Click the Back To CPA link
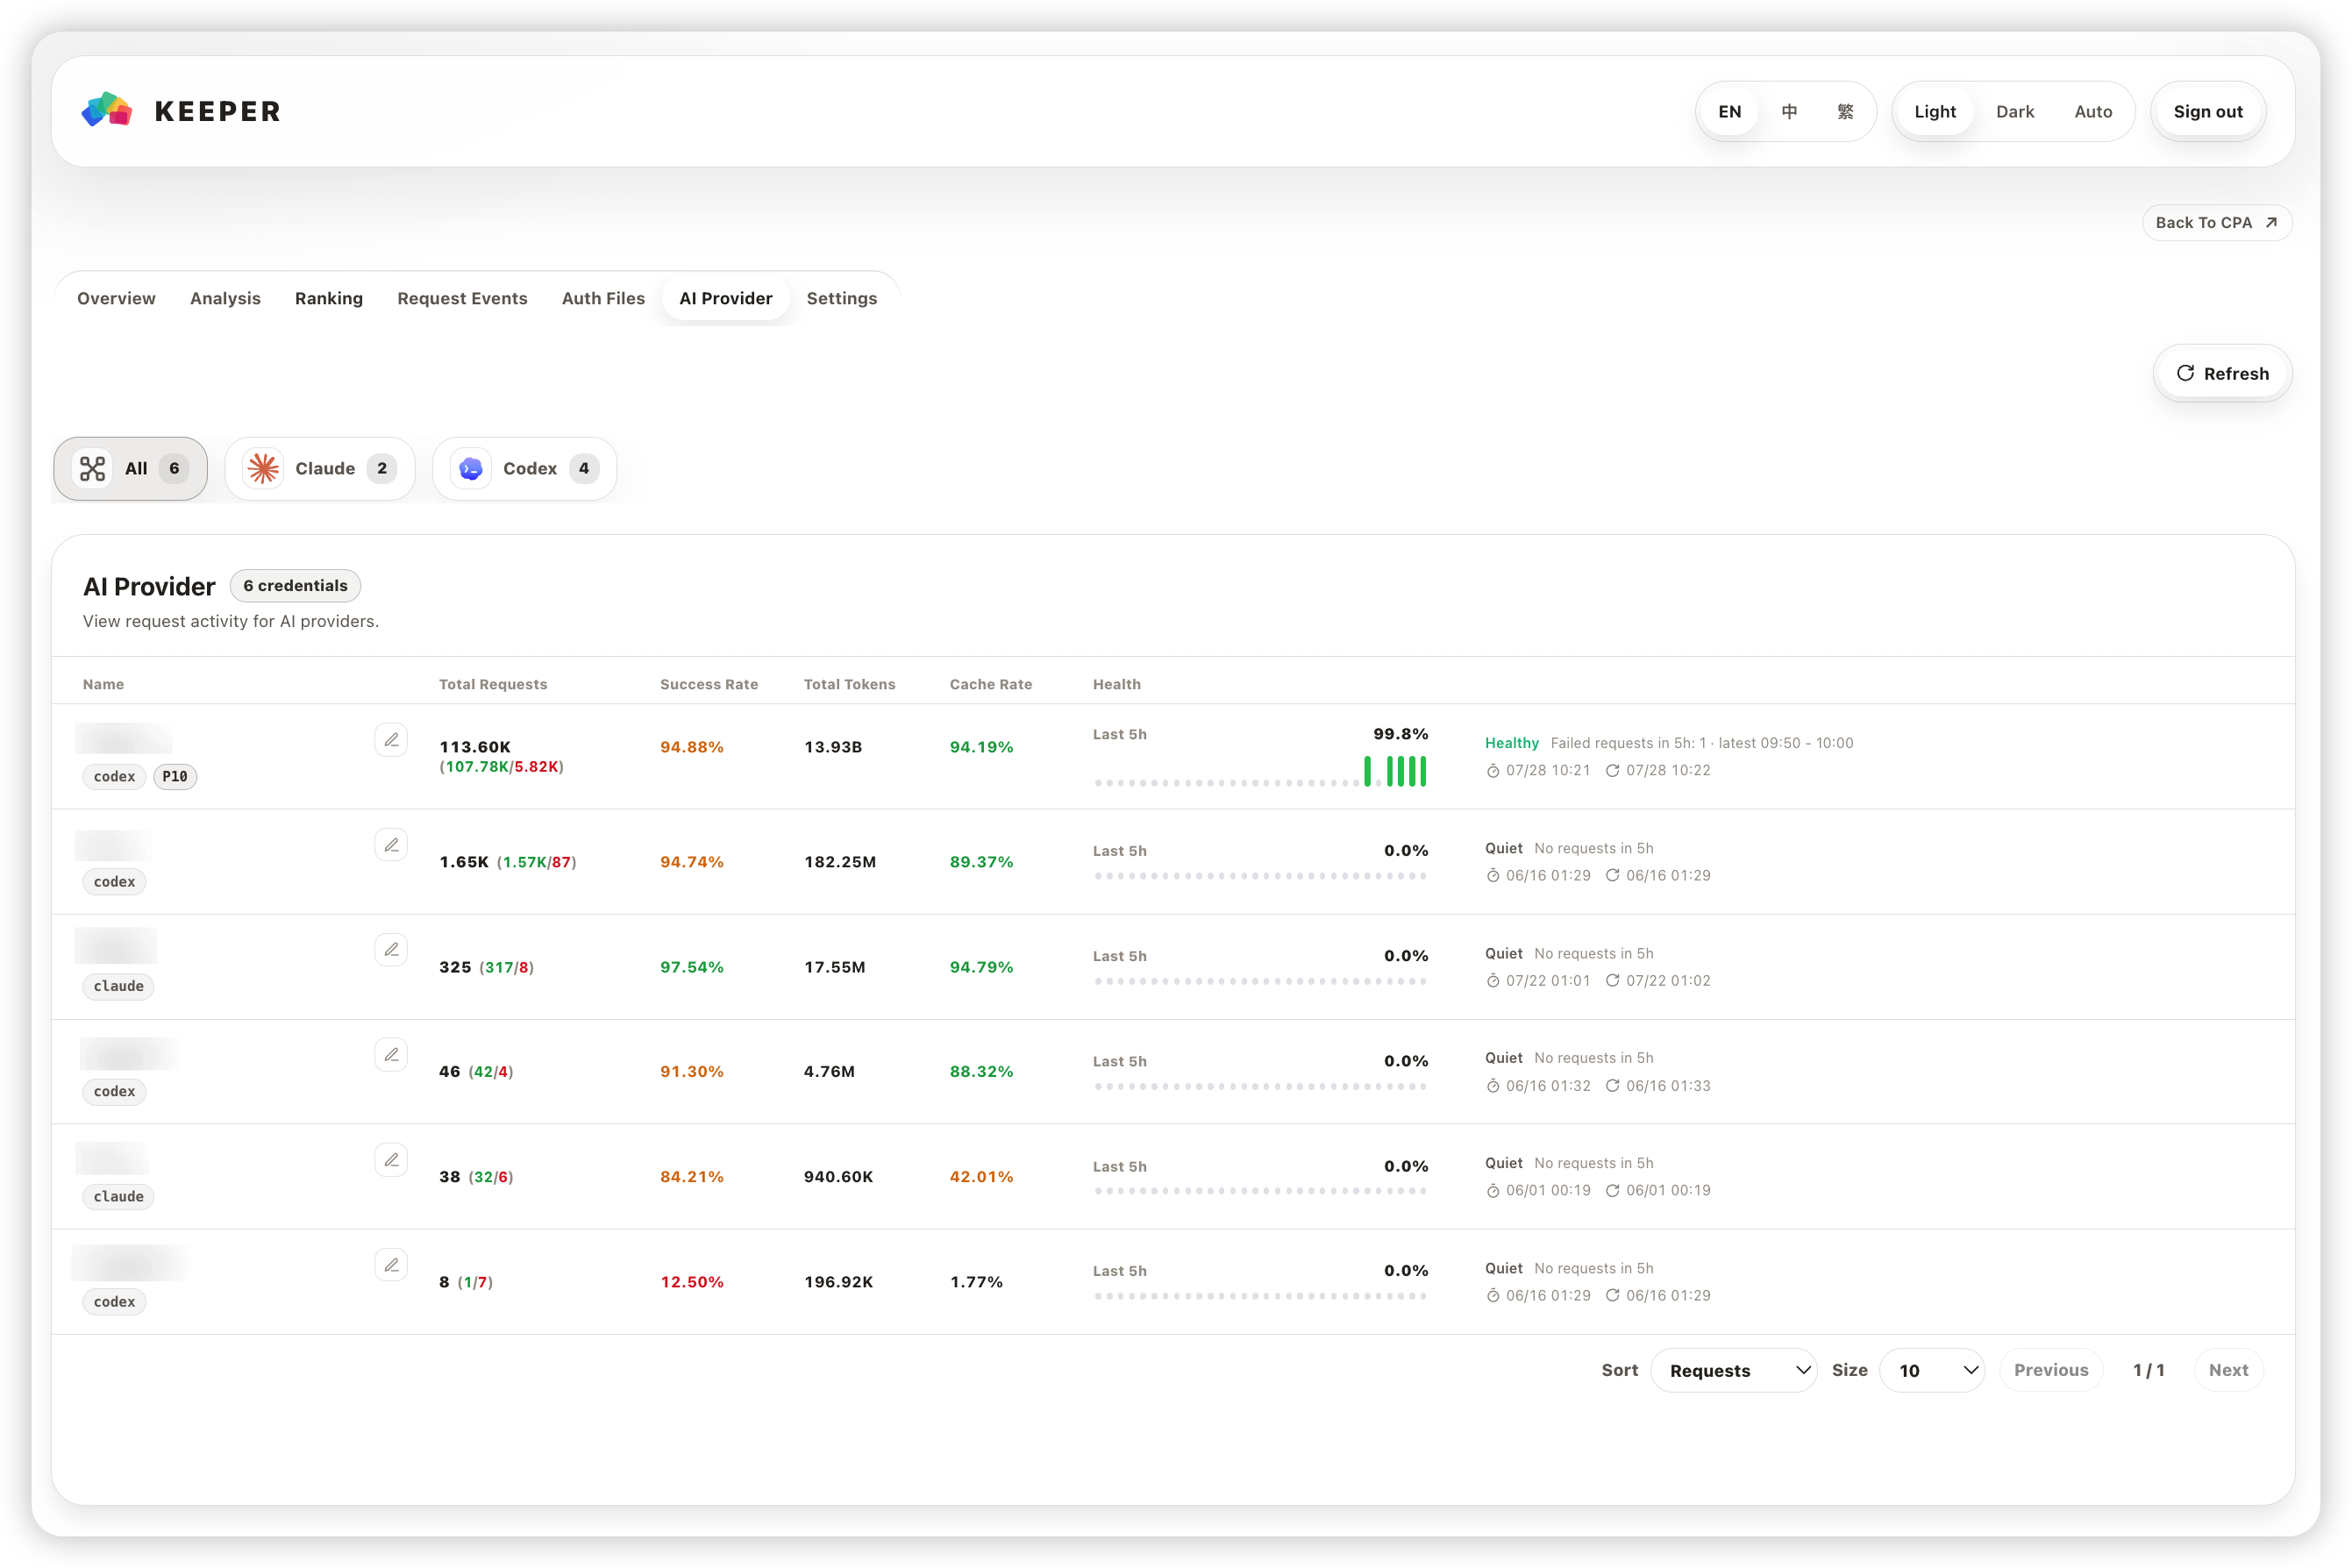This screenshot has width=2352, height=1568. pos(2217,222)
